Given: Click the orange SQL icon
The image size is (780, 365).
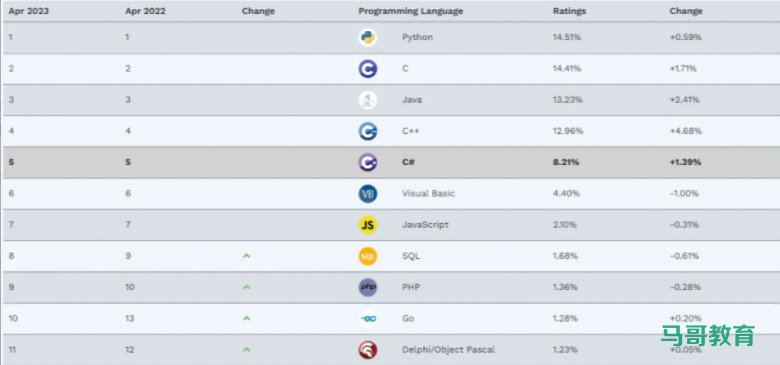Looking at the screenshot, I should pos(368,257).
